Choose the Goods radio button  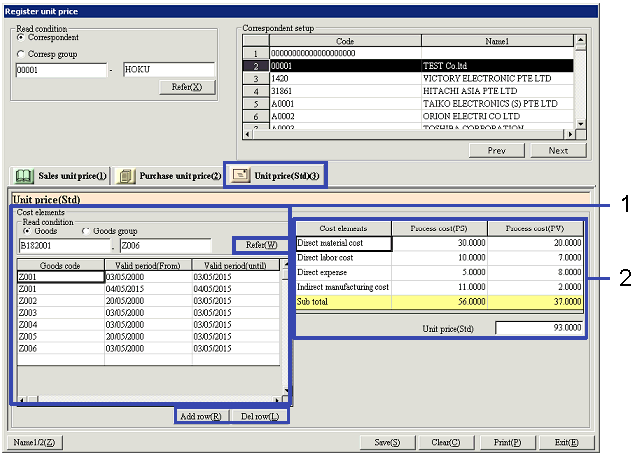(x=27, y=230)
